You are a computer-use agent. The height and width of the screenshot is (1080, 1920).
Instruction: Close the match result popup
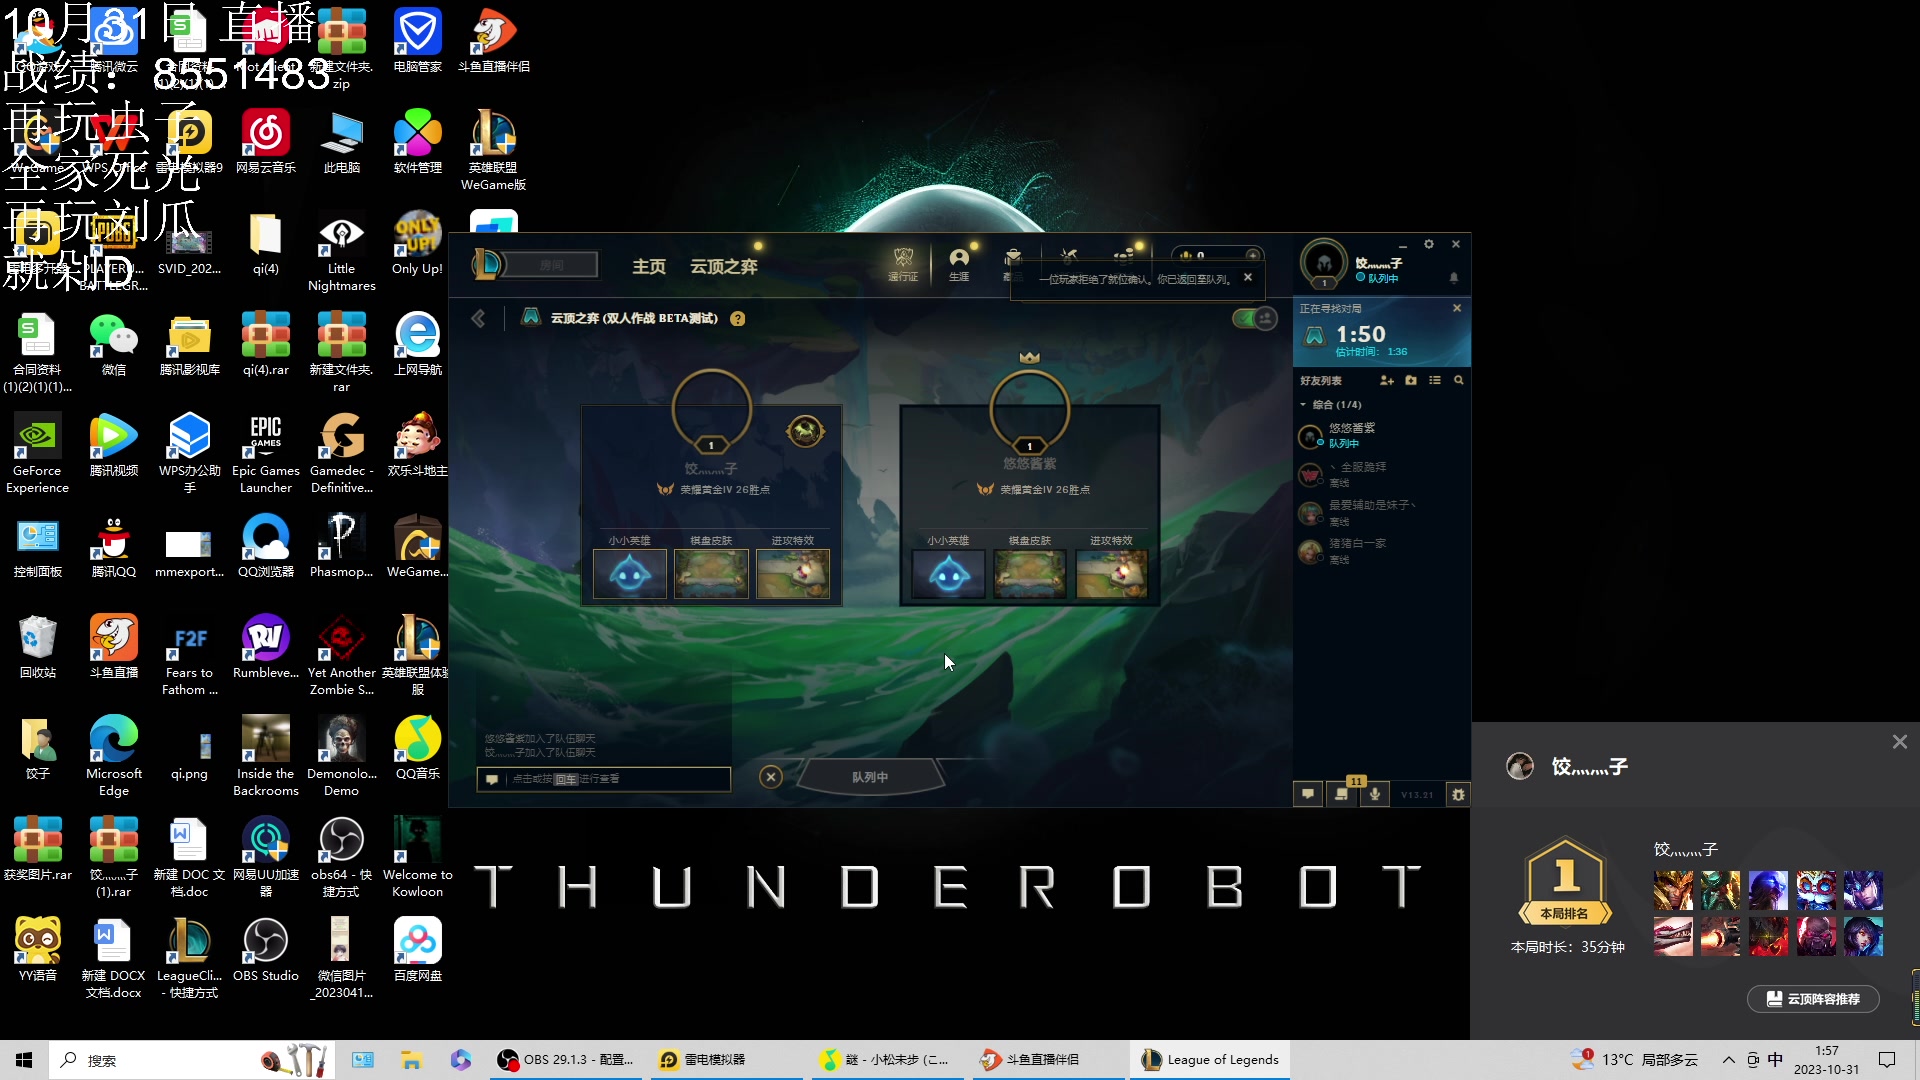point(1899,742)
